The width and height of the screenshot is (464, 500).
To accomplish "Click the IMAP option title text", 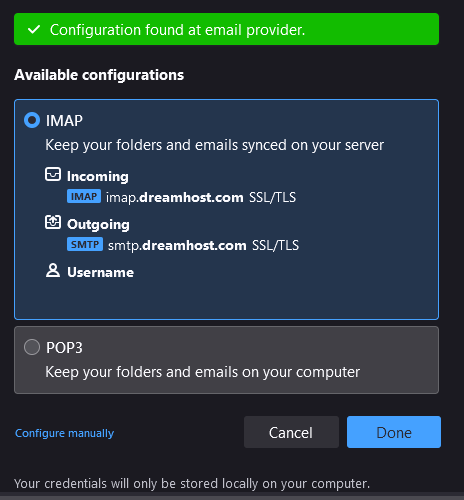I will pos(64,121).
